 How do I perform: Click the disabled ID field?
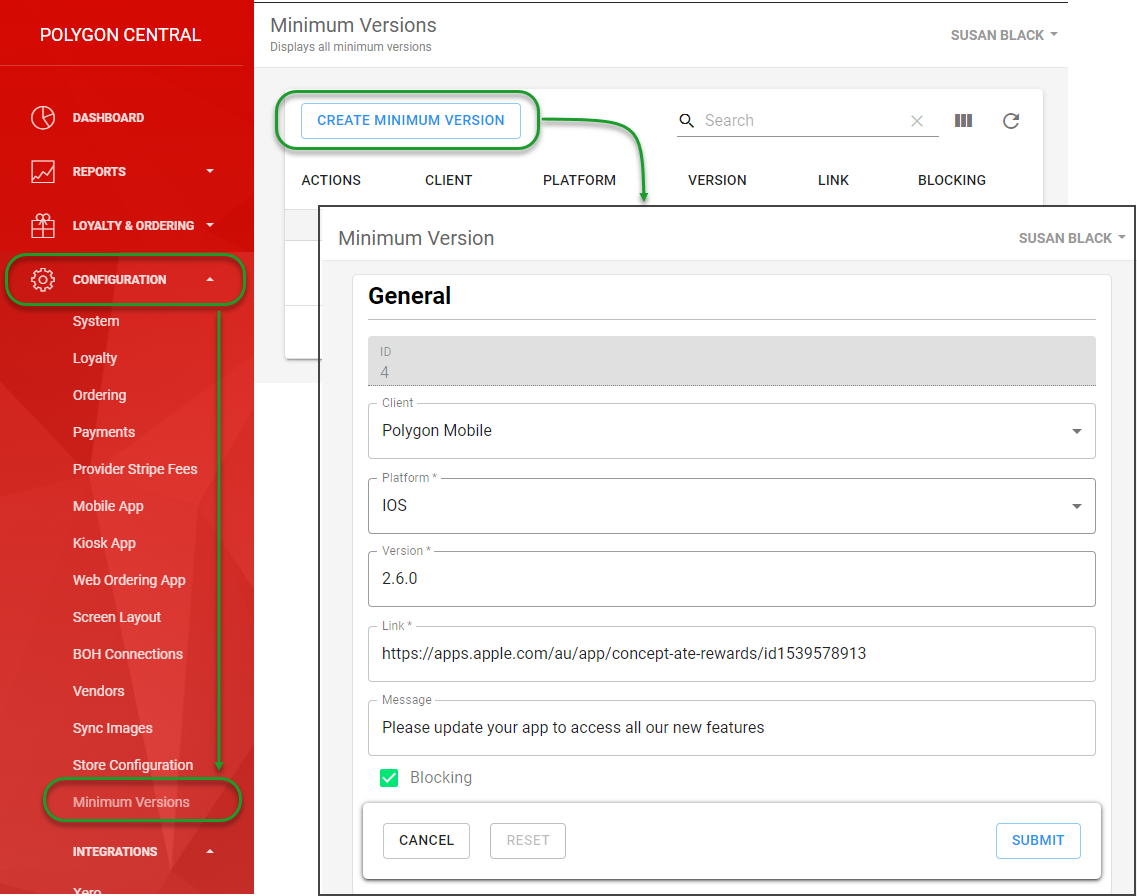click(x=732, y=361)
